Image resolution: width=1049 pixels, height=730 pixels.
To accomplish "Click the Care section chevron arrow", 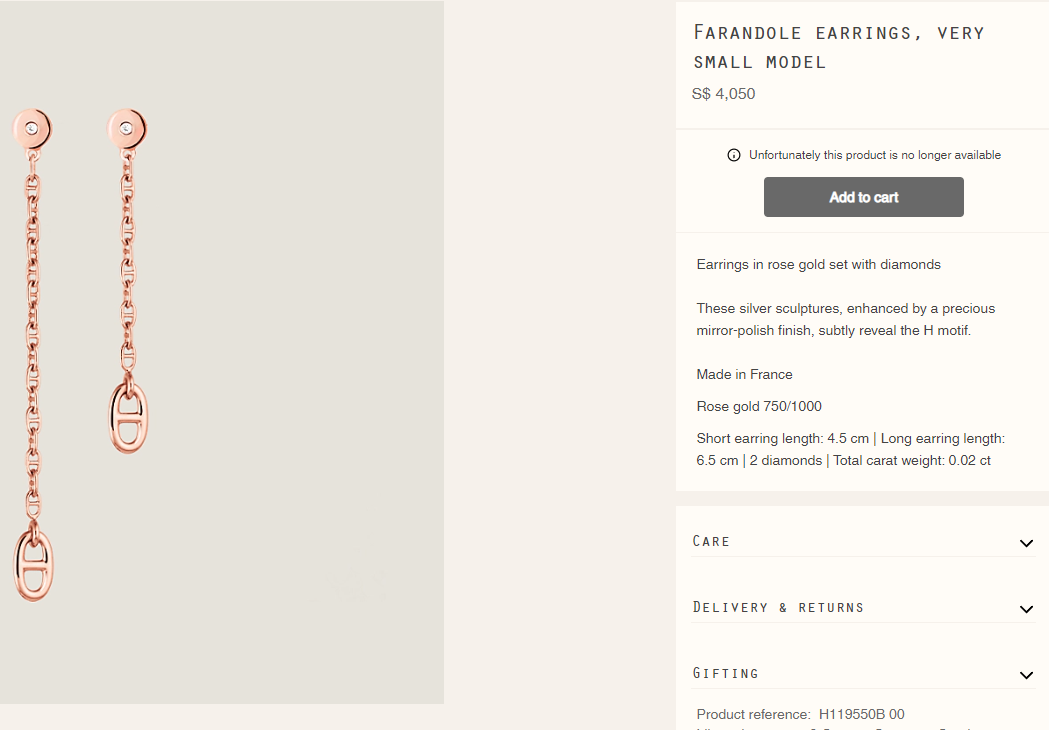I will click(x=1026, y=543).
